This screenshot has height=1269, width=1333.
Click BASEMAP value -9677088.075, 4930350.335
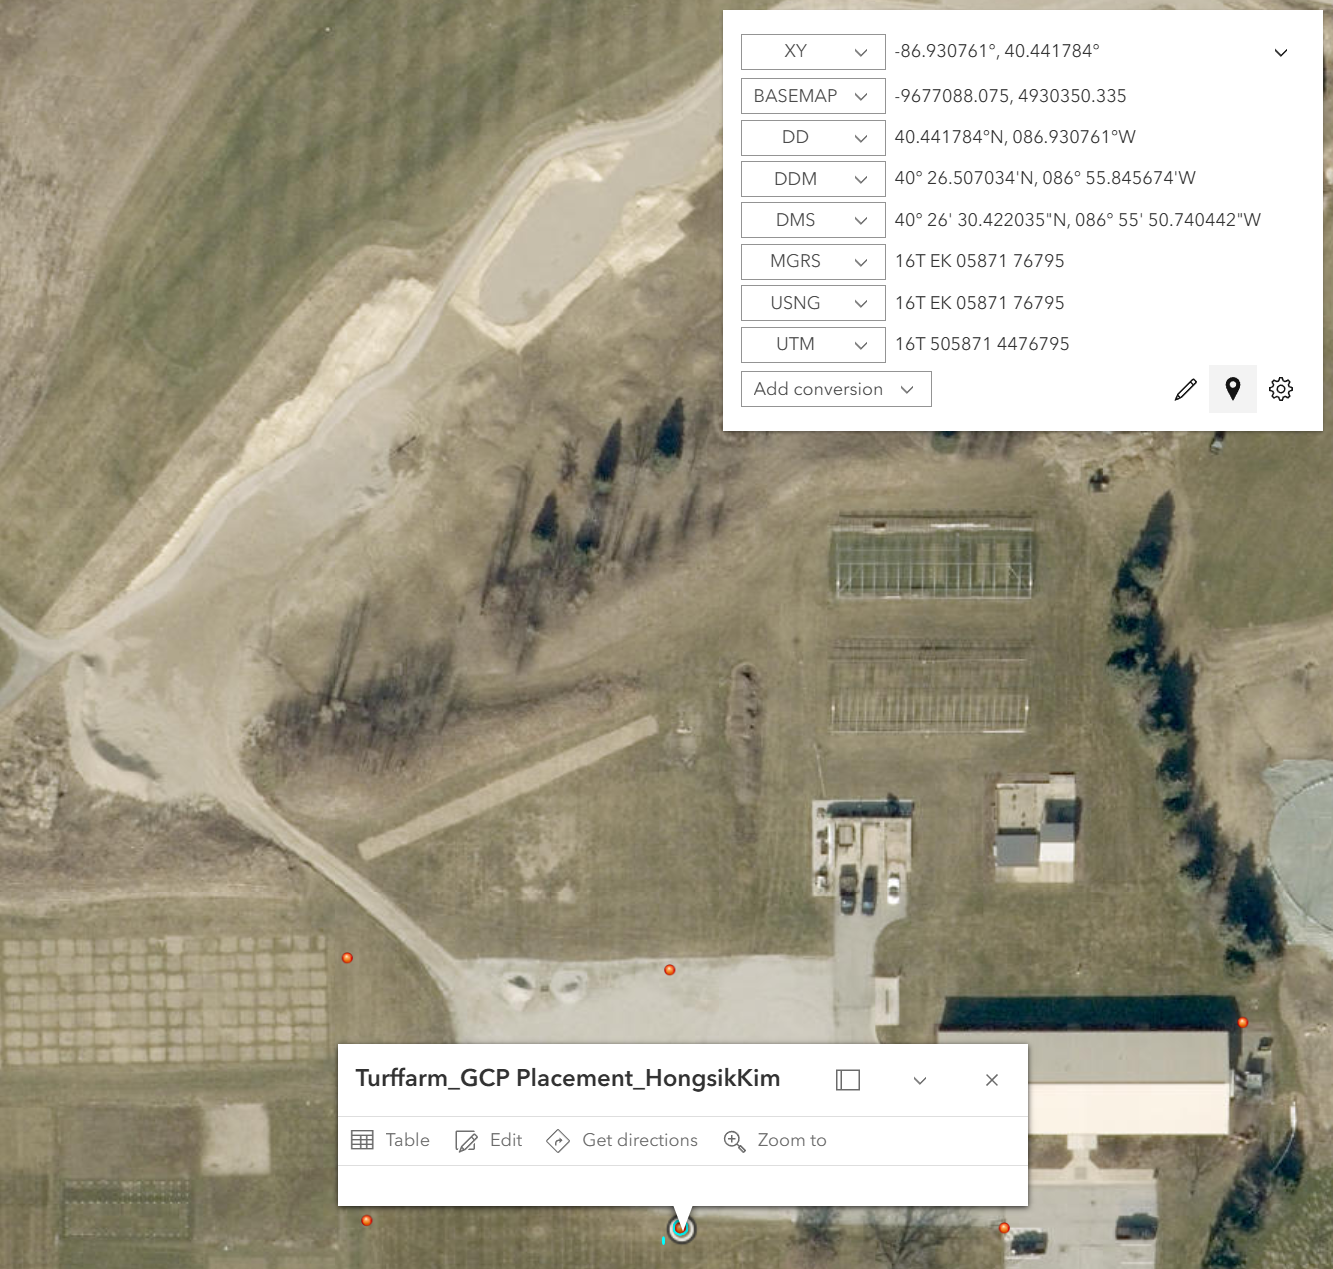tap(1010, 96)
